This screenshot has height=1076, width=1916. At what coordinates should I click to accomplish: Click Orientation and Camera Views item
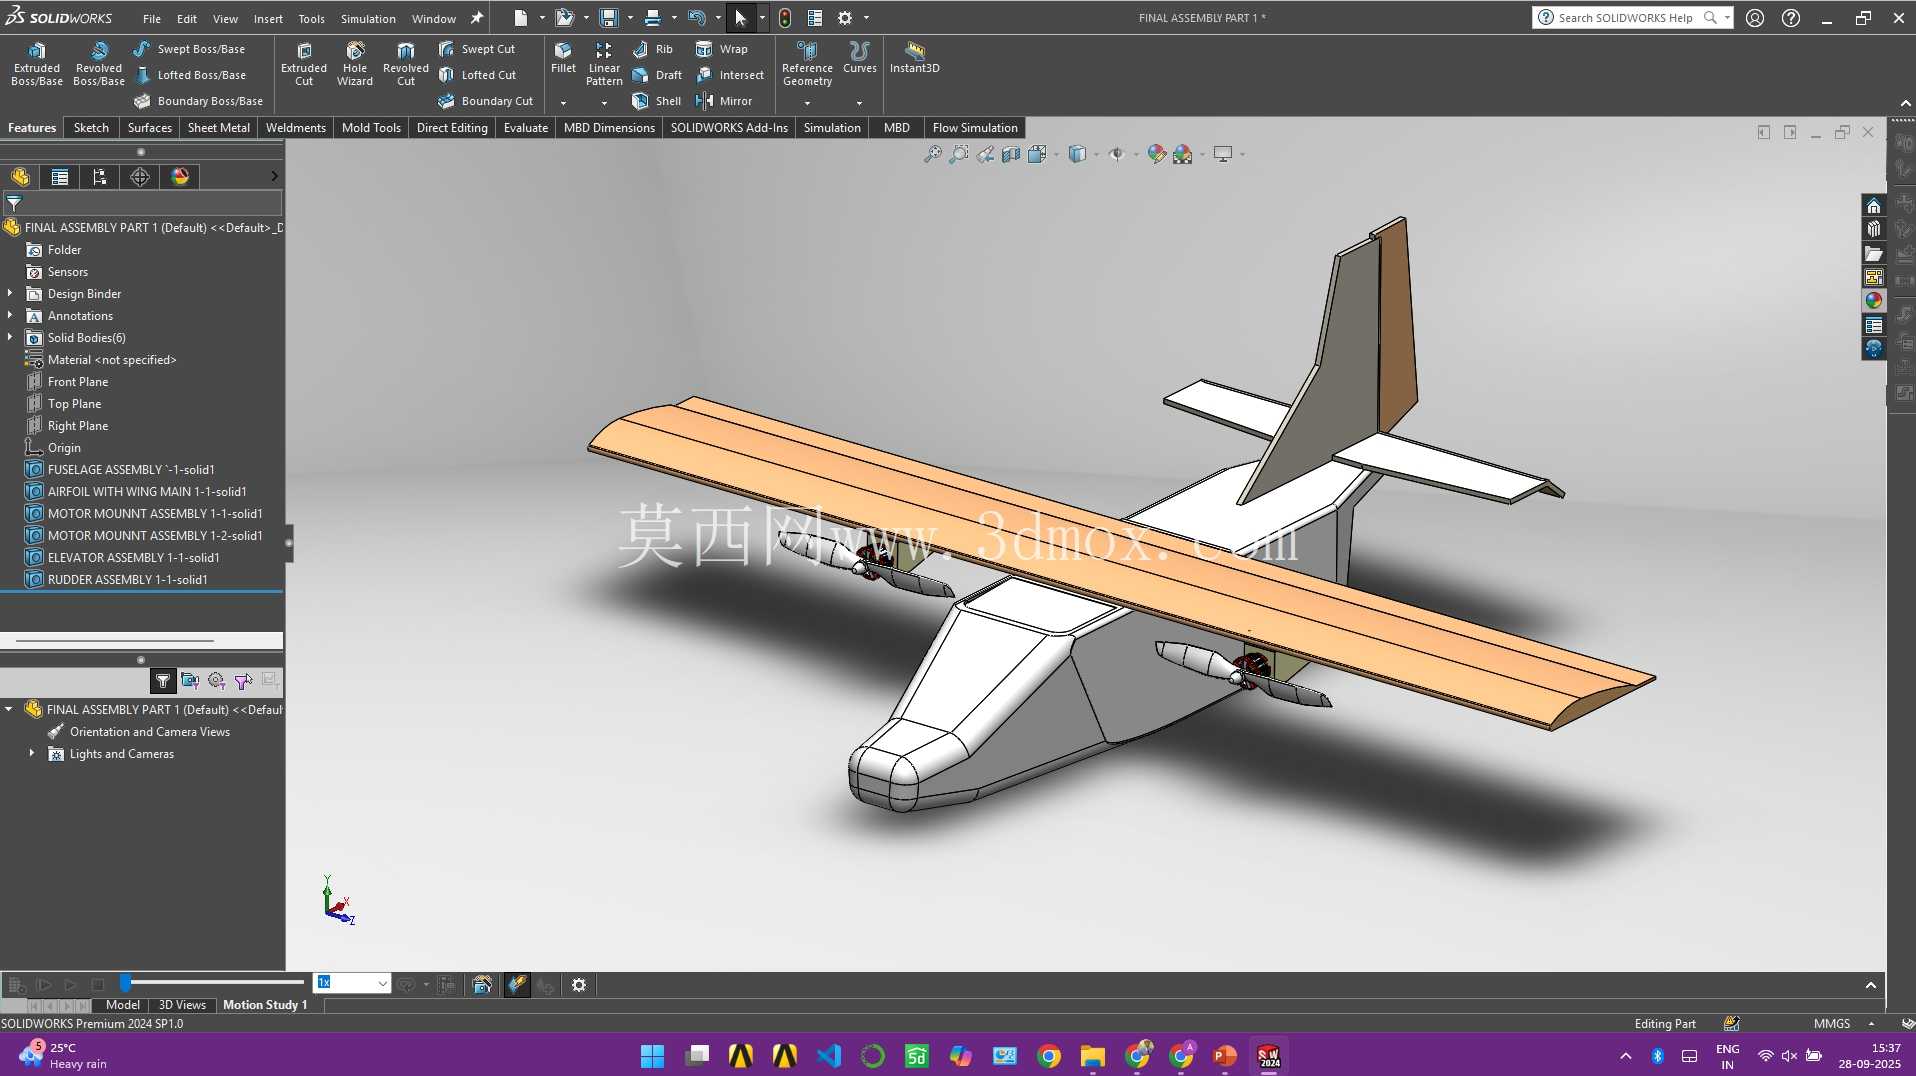point(149,731)
